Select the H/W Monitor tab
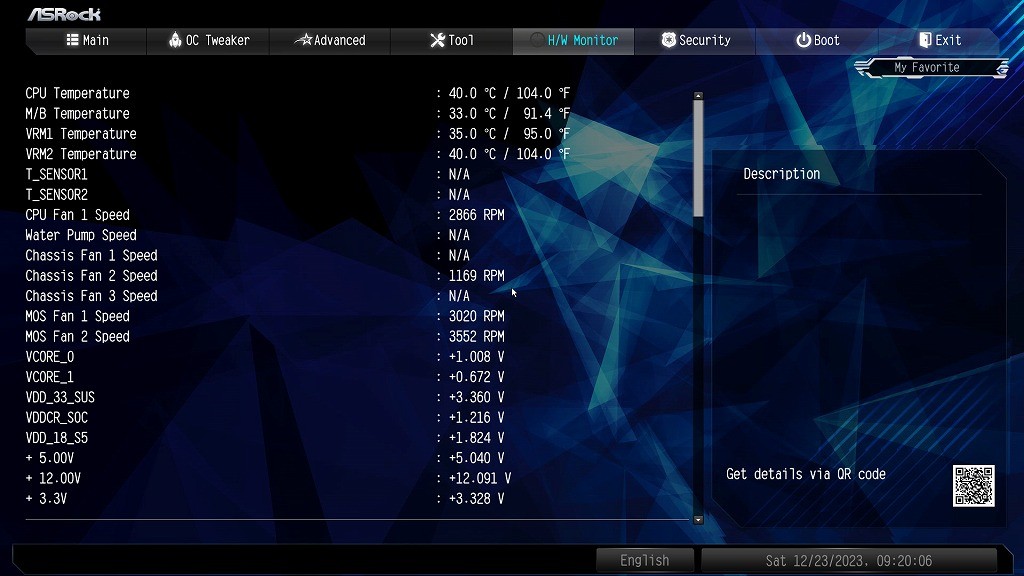 pos(573,40)
